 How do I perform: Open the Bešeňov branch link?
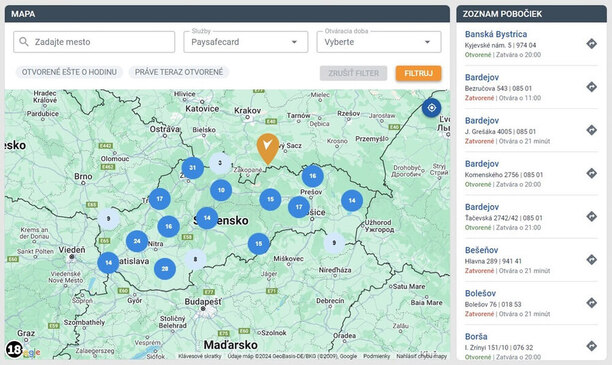click(x=481, y=250)
